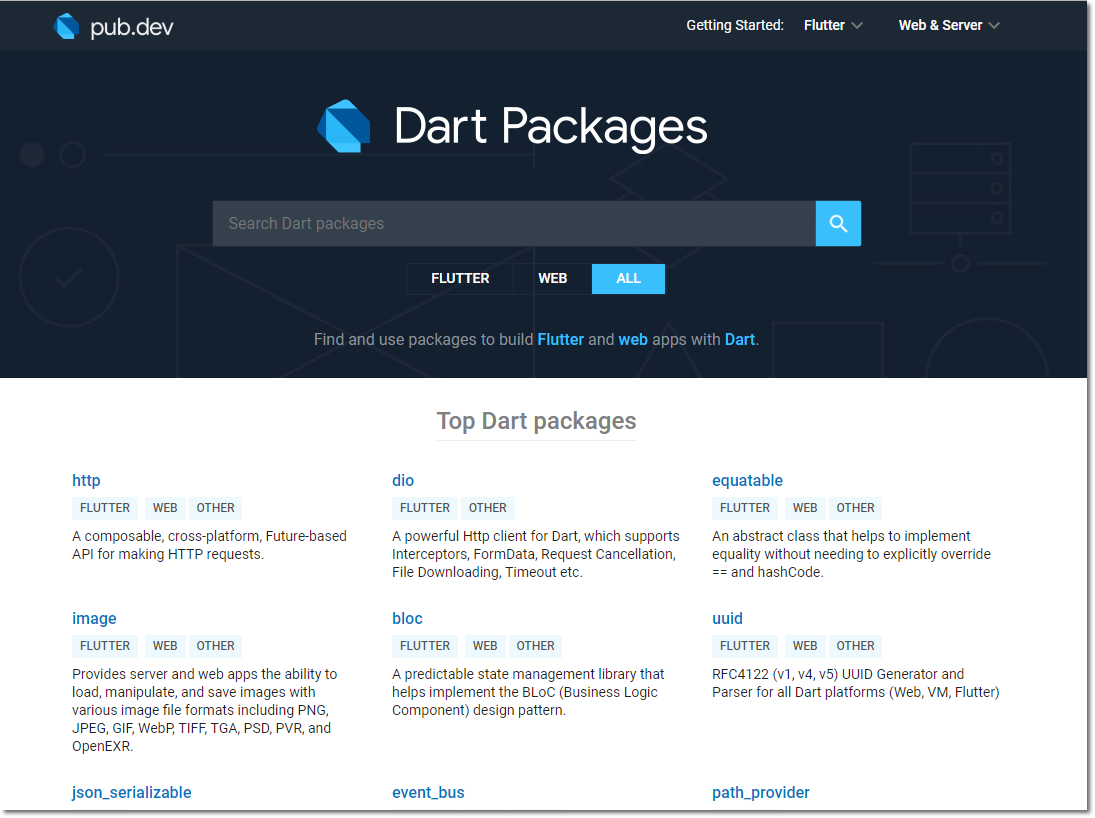Open the path_provider package page
Screen dimensions: 1095x818
[760, 793]
